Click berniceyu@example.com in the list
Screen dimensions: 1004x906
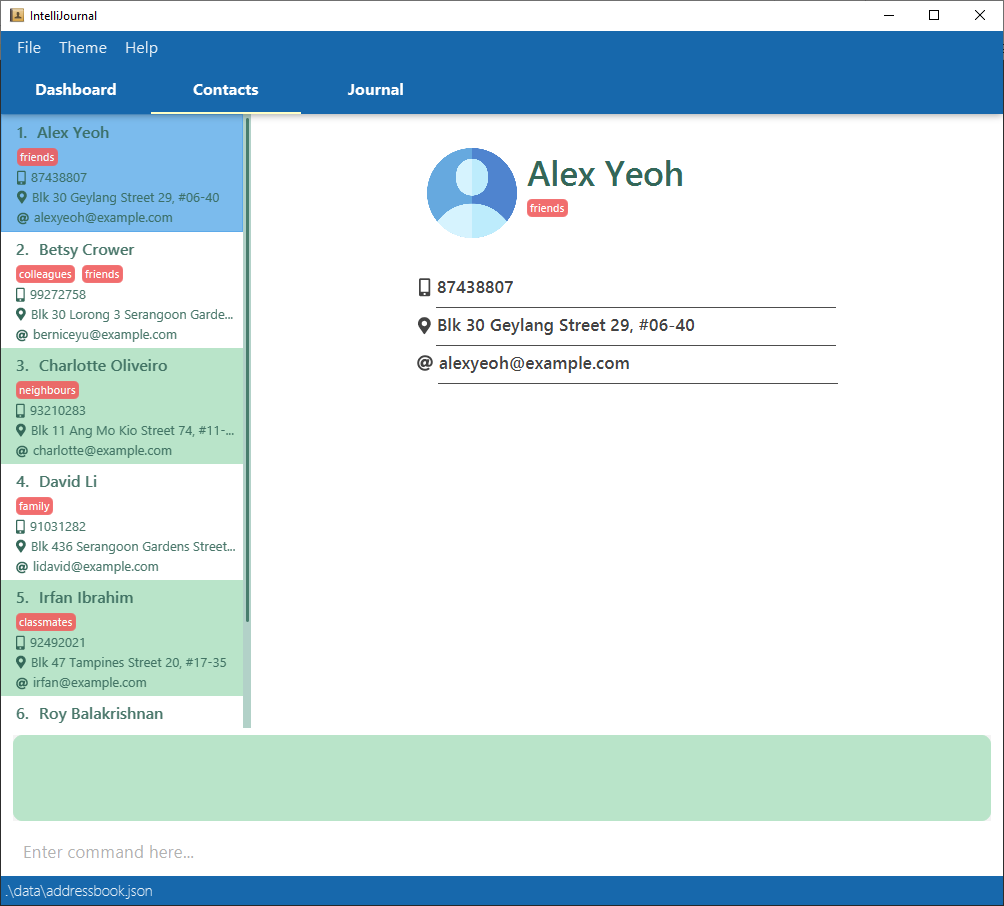click(x=105, y=335)
